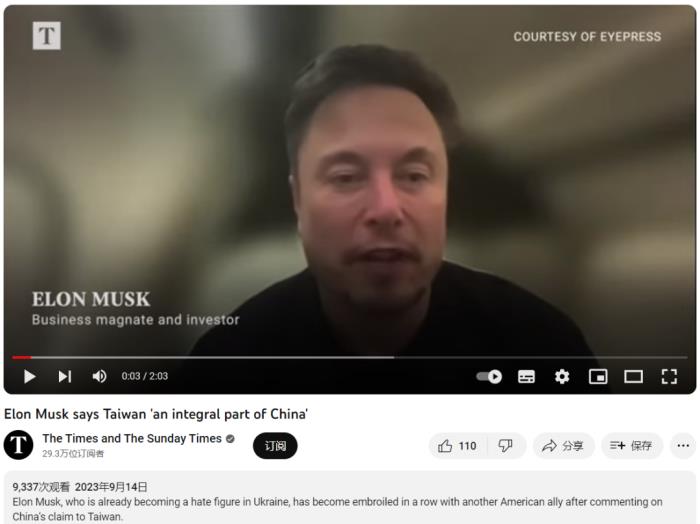Turn on subtitles with captions icon
The width and height of the screenshot is (700, 524).
point(526,376)
